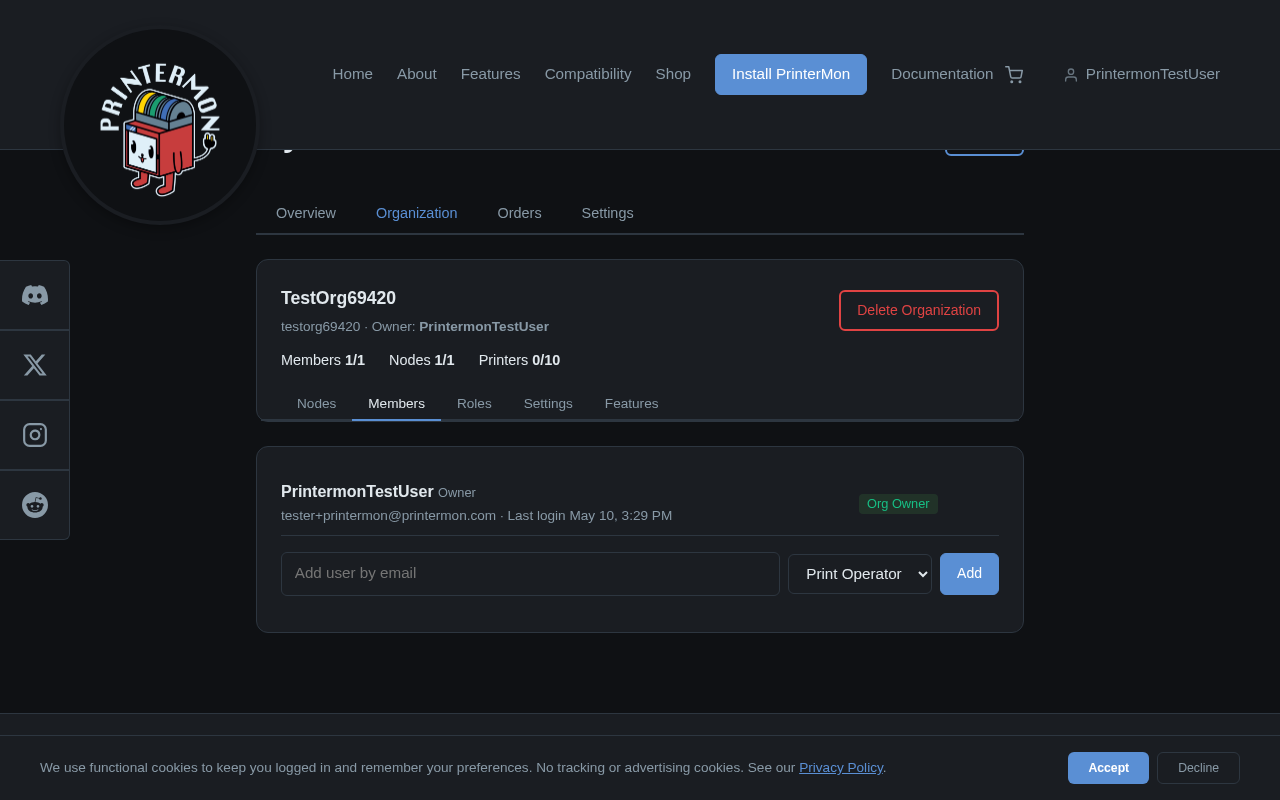Open the Compatibility page
This screenshot has height=800, width=1280.
pos(588,74)
